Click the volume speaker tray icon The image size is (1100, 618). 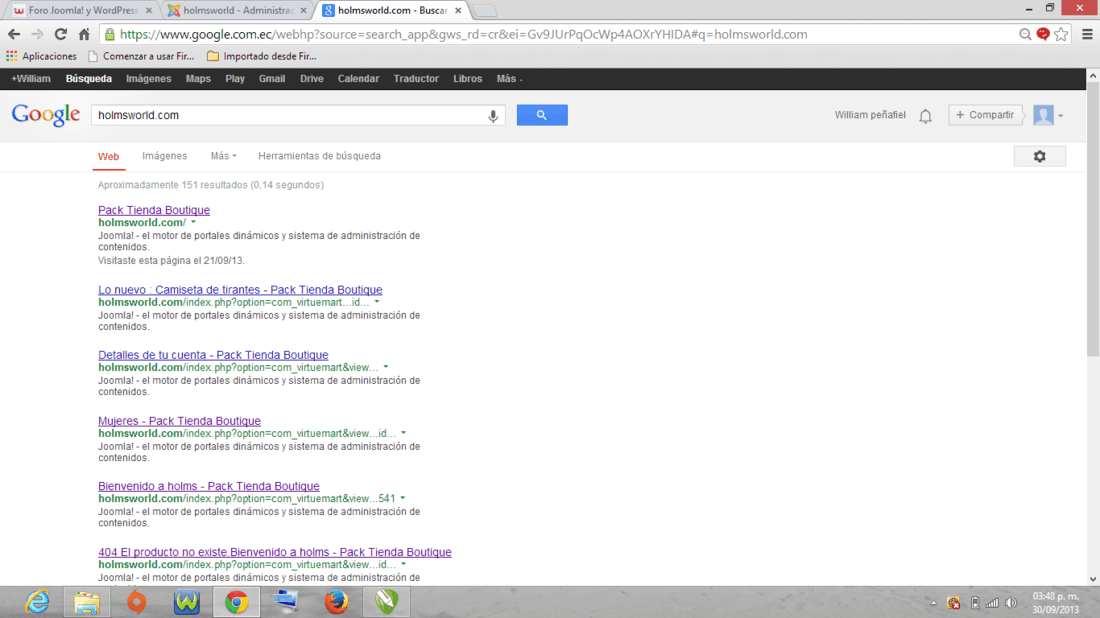point(1011,603)
